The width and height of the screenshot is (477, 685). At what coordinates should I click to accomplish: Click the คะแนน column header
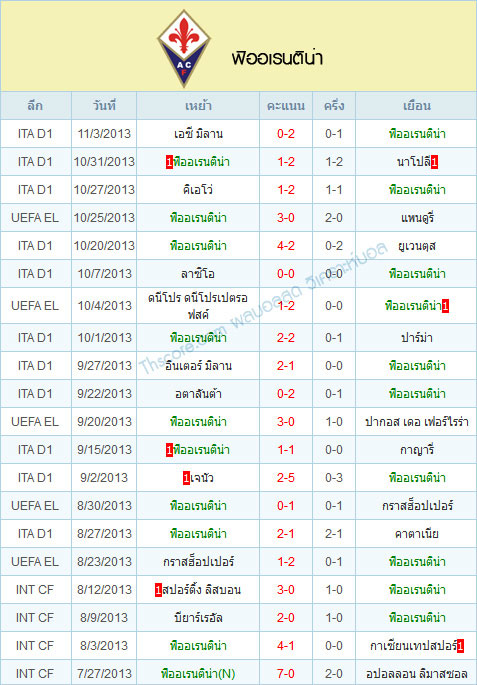tap(286, 105)
